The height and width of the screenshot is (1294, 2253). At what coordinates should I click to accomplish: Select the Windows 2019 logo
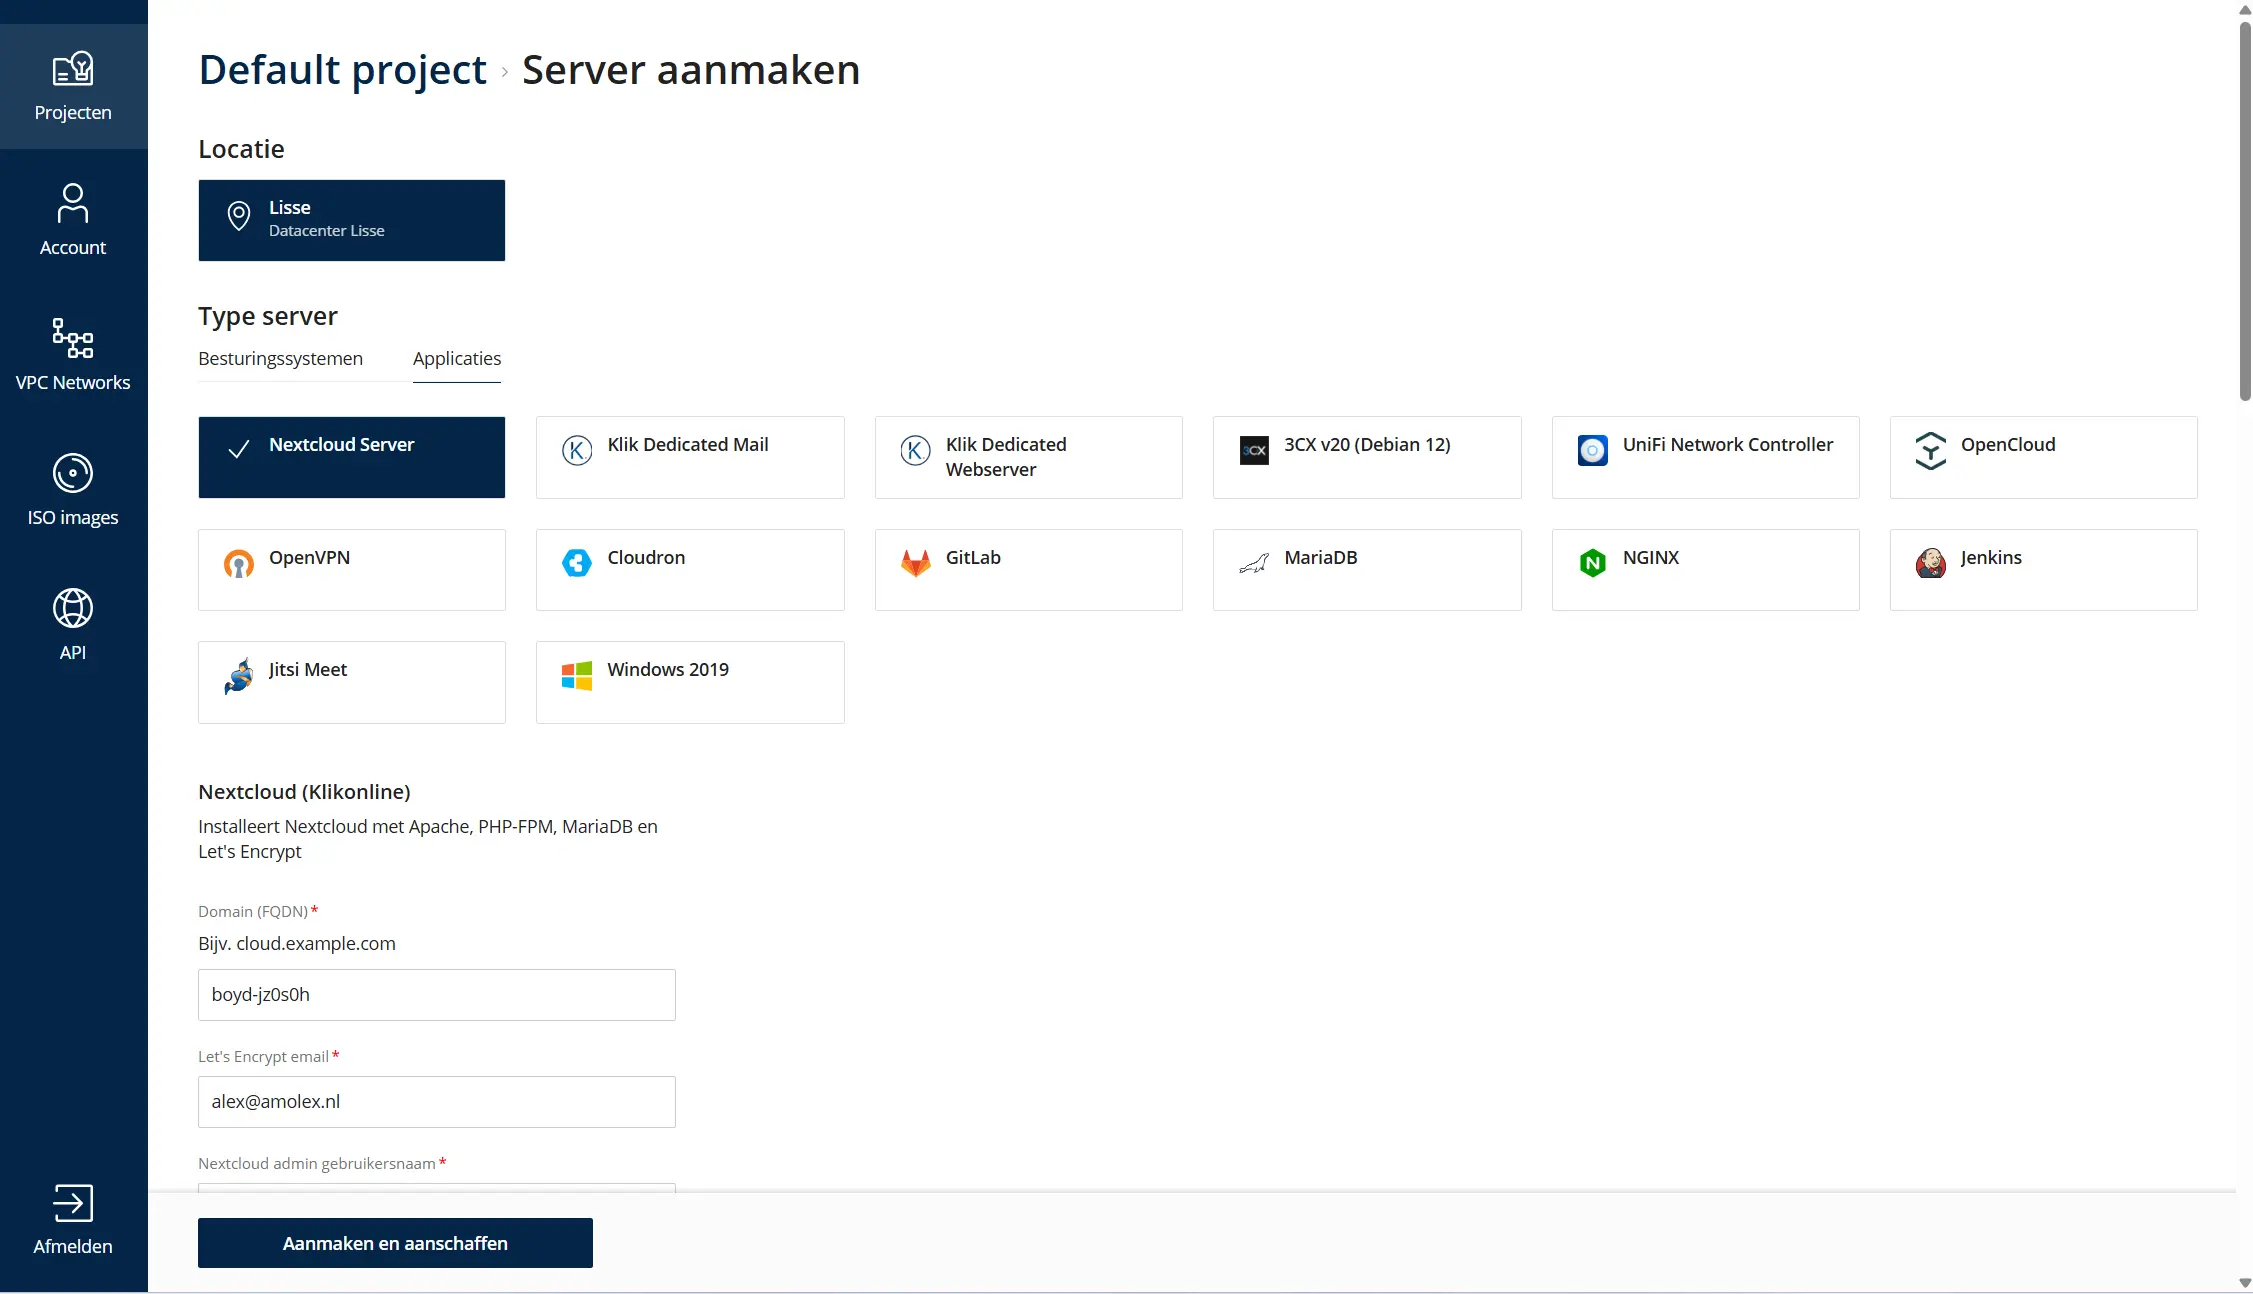pyautogui.click(x=577, y=676)
